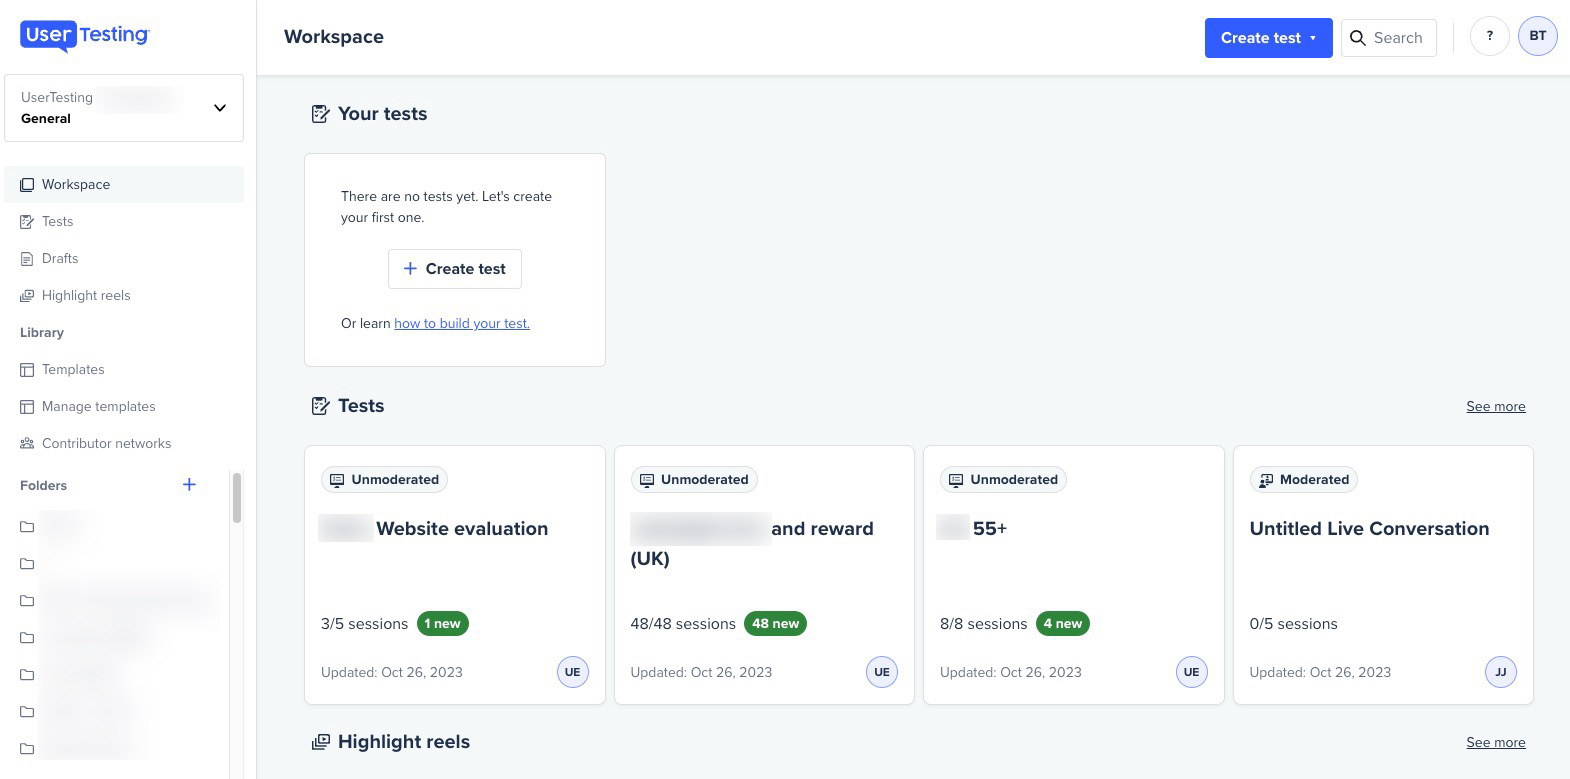The image size is (1570, 779).
Task: Click Unmoderated tag on Website evaluation card
Action: (x=384, y=480)
